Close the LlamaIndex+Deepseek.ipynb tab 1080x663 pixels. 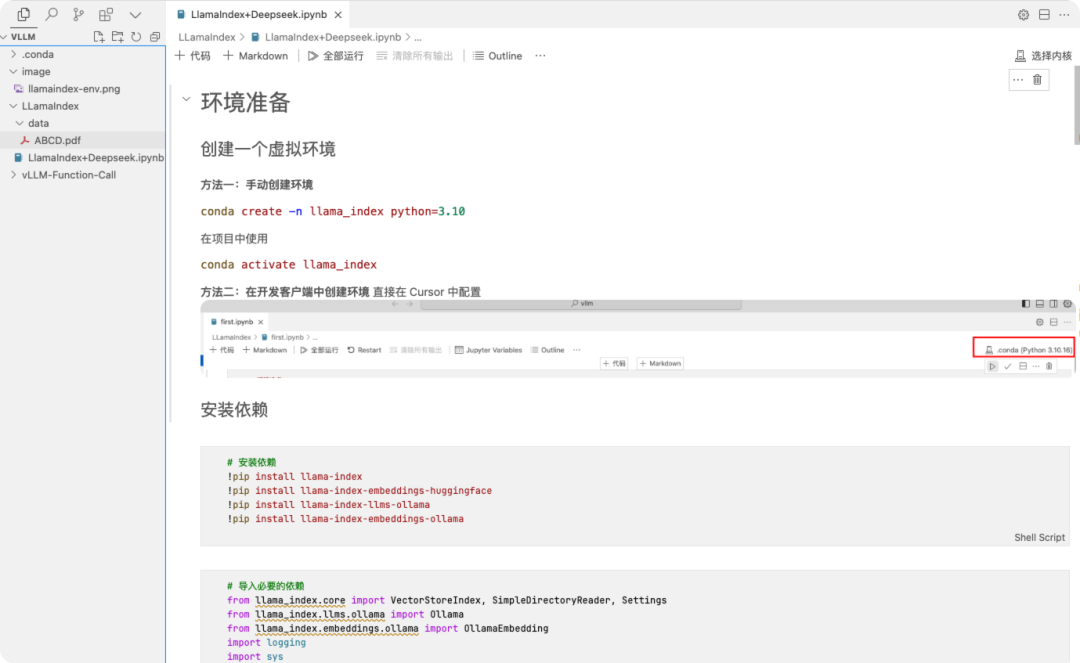pos(338,14)
